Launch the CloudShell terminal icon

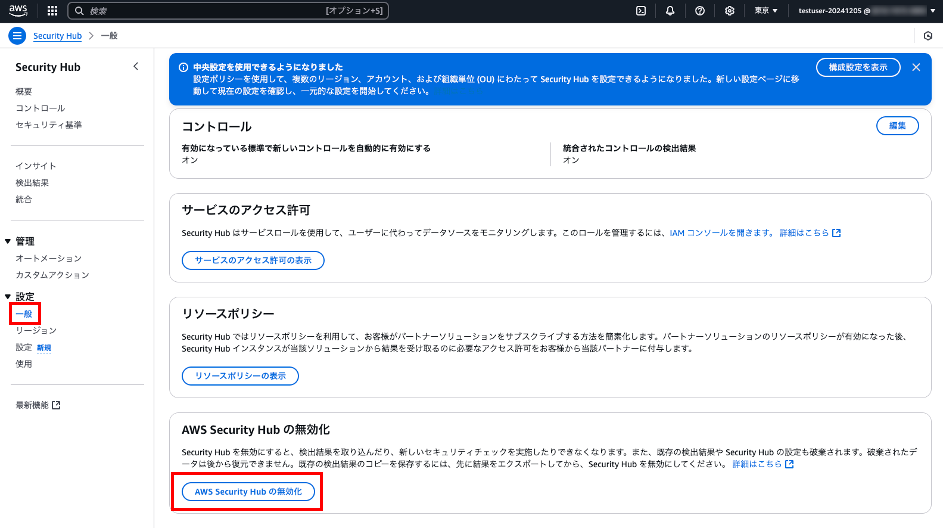[641, 11]
